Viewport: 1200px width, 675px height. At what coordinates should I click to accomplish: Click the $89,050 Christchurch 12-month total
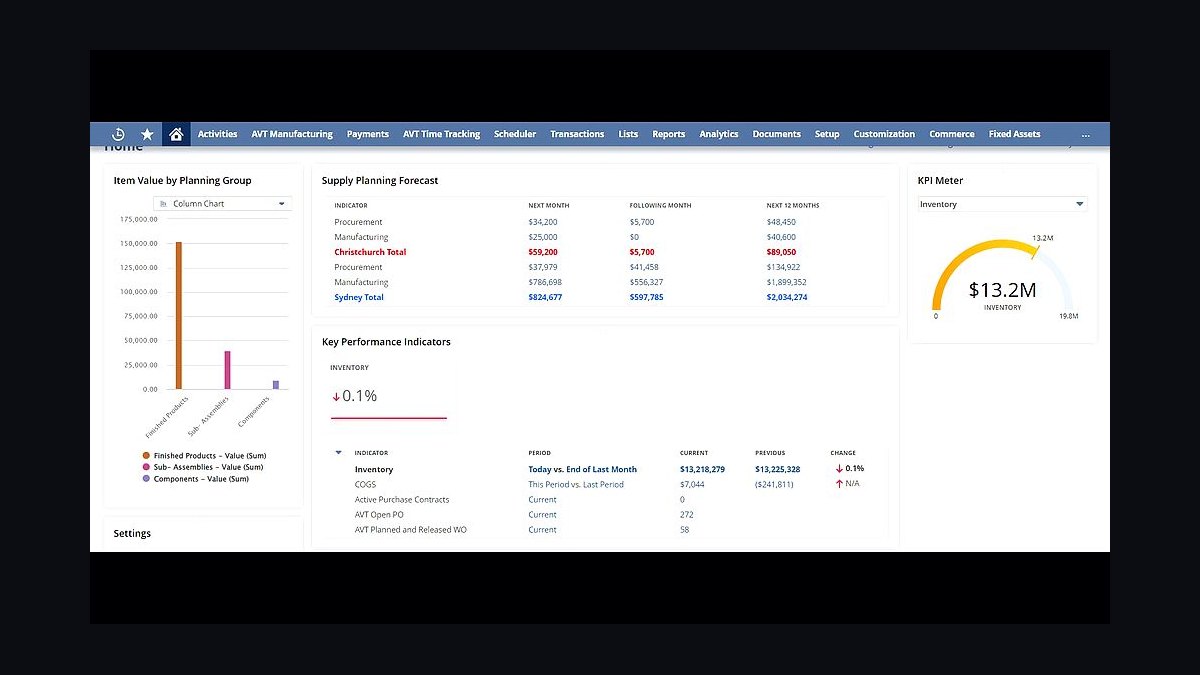pyautogui.click(x=781, y=252)
